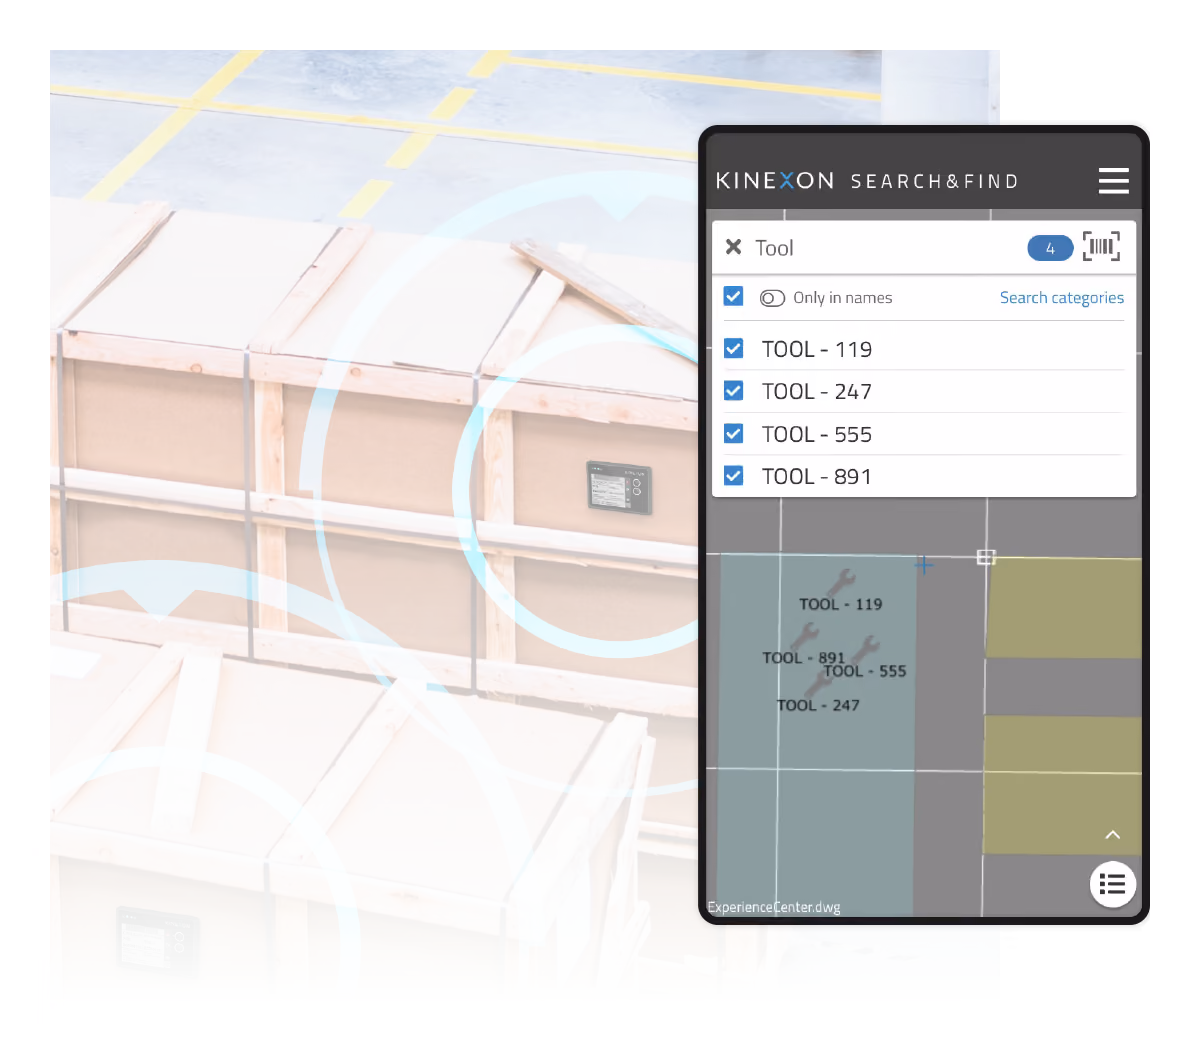The image size is (1200, 1050).
Task: Expand panel with the up chevron
Action: coord(1112,835)
